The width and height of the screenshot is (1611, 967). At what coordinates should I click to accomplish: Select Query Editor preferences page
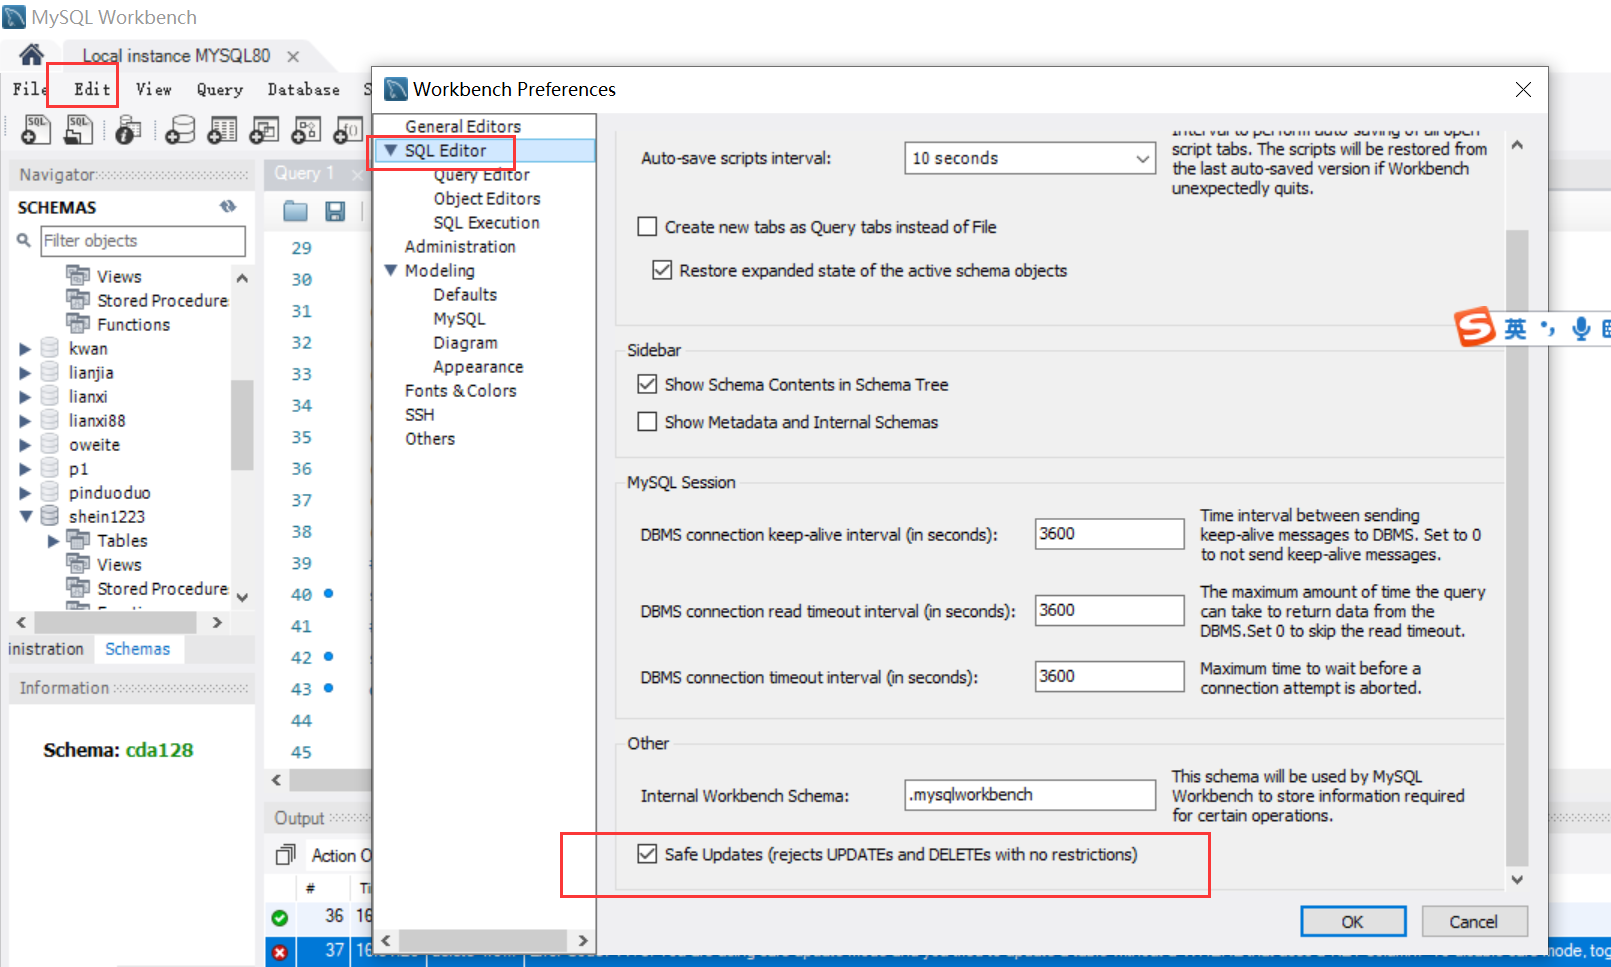pyautogui.click(x=481, y=175)
